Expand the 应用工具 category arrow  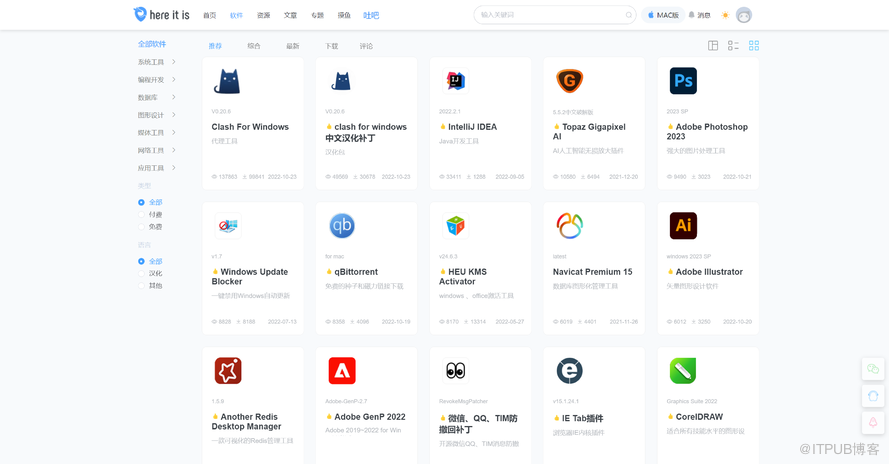pos(173,167)
